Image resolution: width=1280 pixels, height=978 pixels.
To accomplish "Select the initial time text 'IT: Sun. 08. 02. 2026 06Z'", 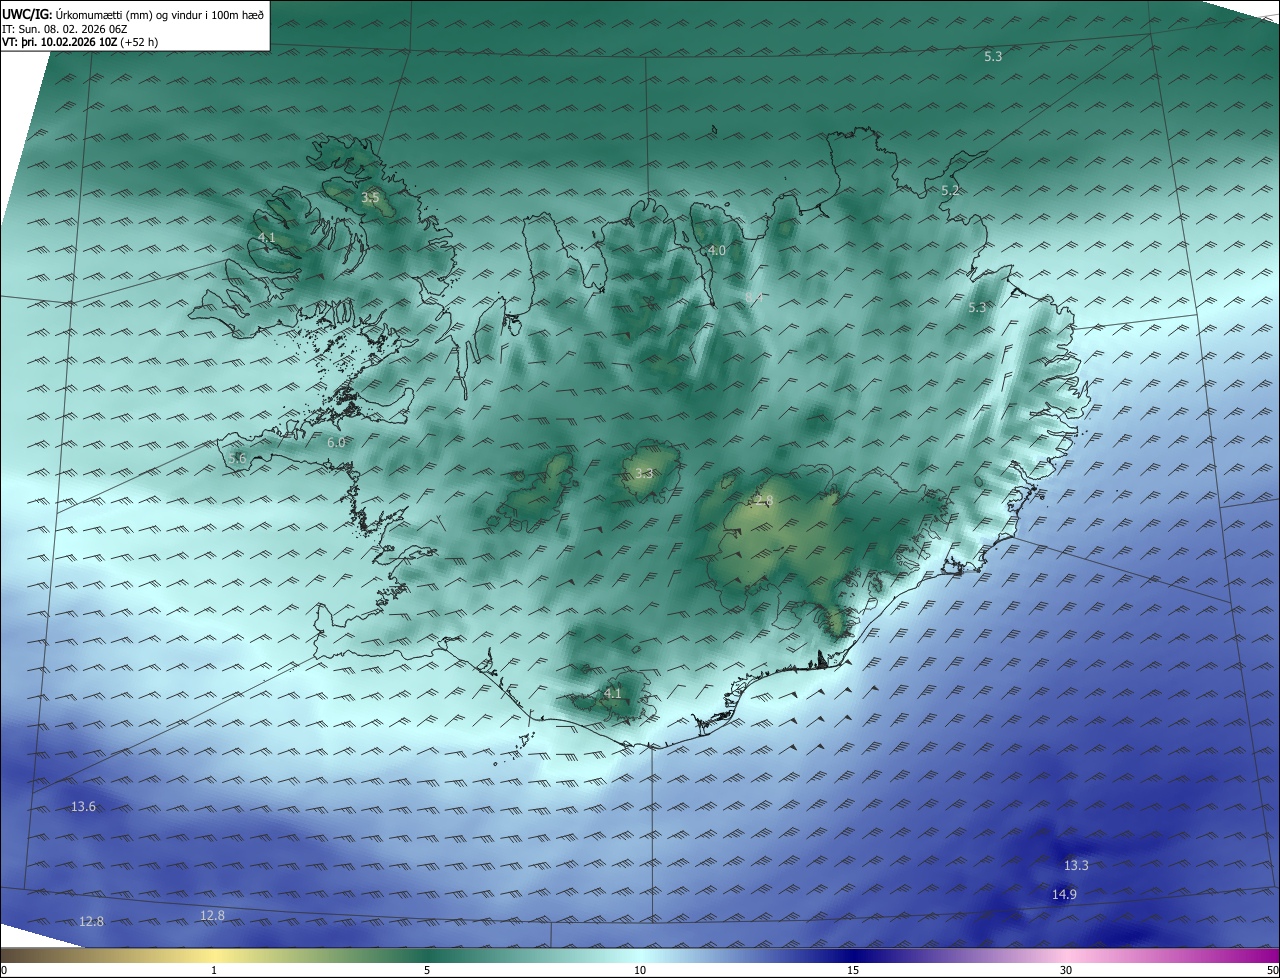I will 64,28.
